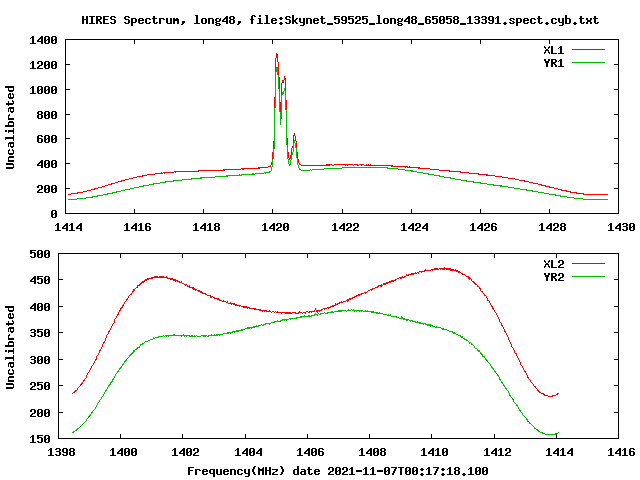Click the green line sample beside YR2
The image size is (640, 480).
tap(588, 277)
